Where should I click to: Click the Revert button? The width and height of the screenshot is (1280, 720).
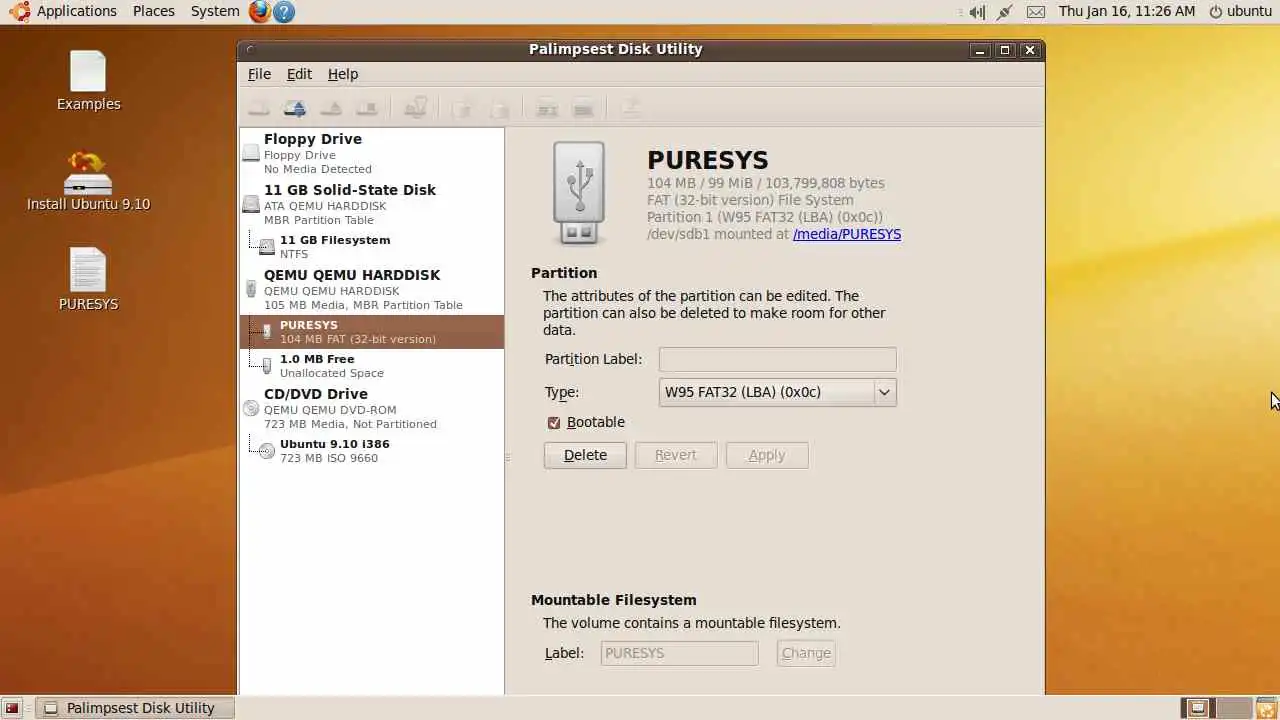point(676,455)
